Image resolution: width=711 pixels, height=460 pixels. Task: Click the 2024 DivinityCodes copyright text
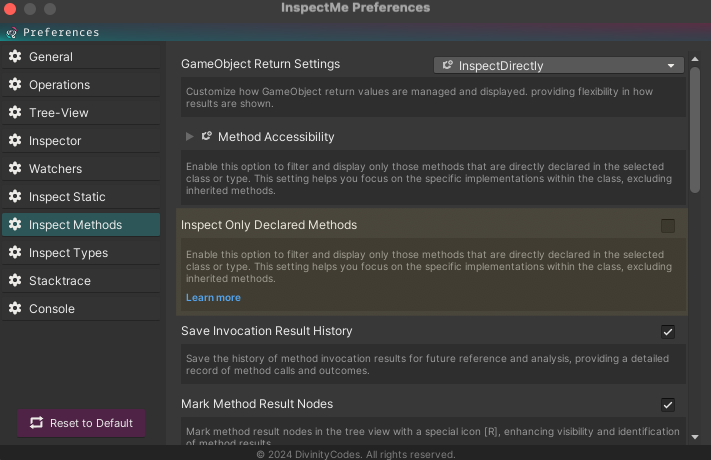tap(356, 454)
